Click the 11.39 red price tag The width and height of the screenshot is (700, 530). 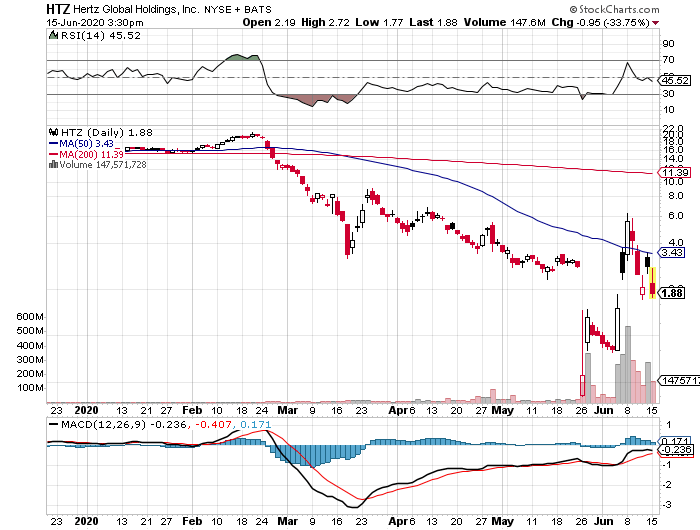coord(675,172)
